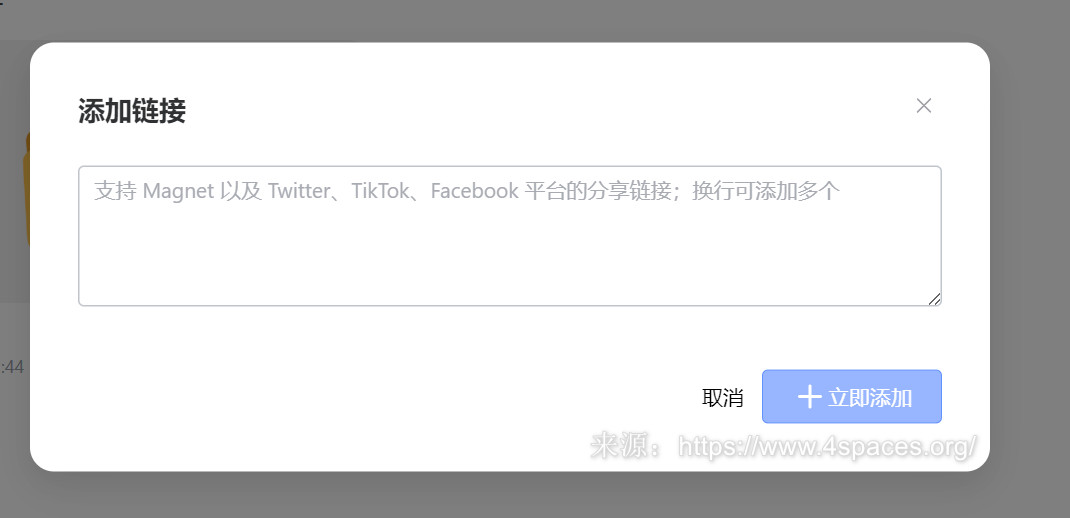
Task: Click 换行可添加多个 placeholder hint text
Action: 766,191
